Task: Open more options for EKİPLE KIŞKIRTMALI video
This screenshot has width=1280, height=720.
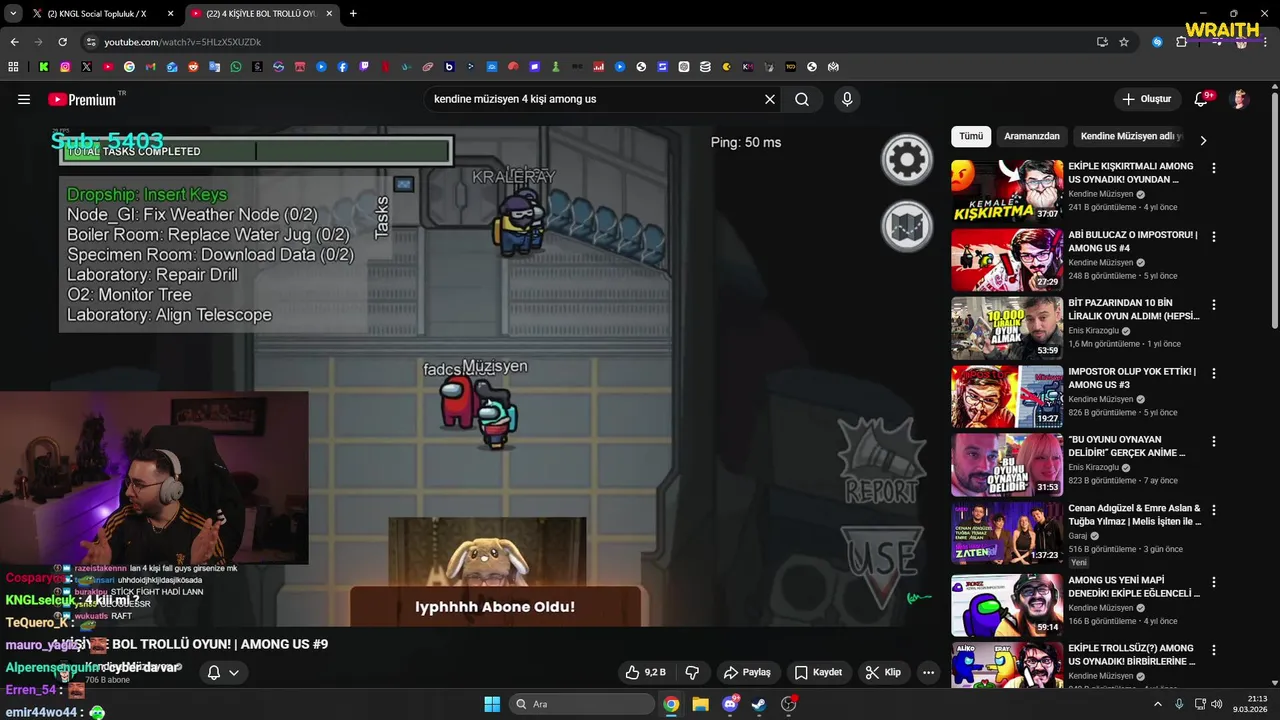Action: tap(1214, 169)
